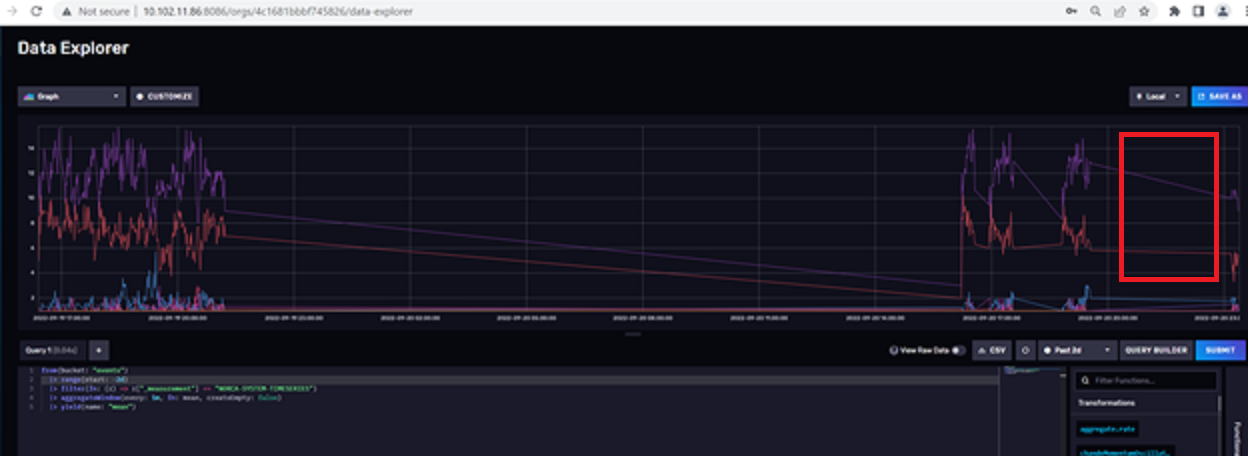Open the Past 2d time range dropdown
The image size is (1248, 456).
[x=1077, y=351]
